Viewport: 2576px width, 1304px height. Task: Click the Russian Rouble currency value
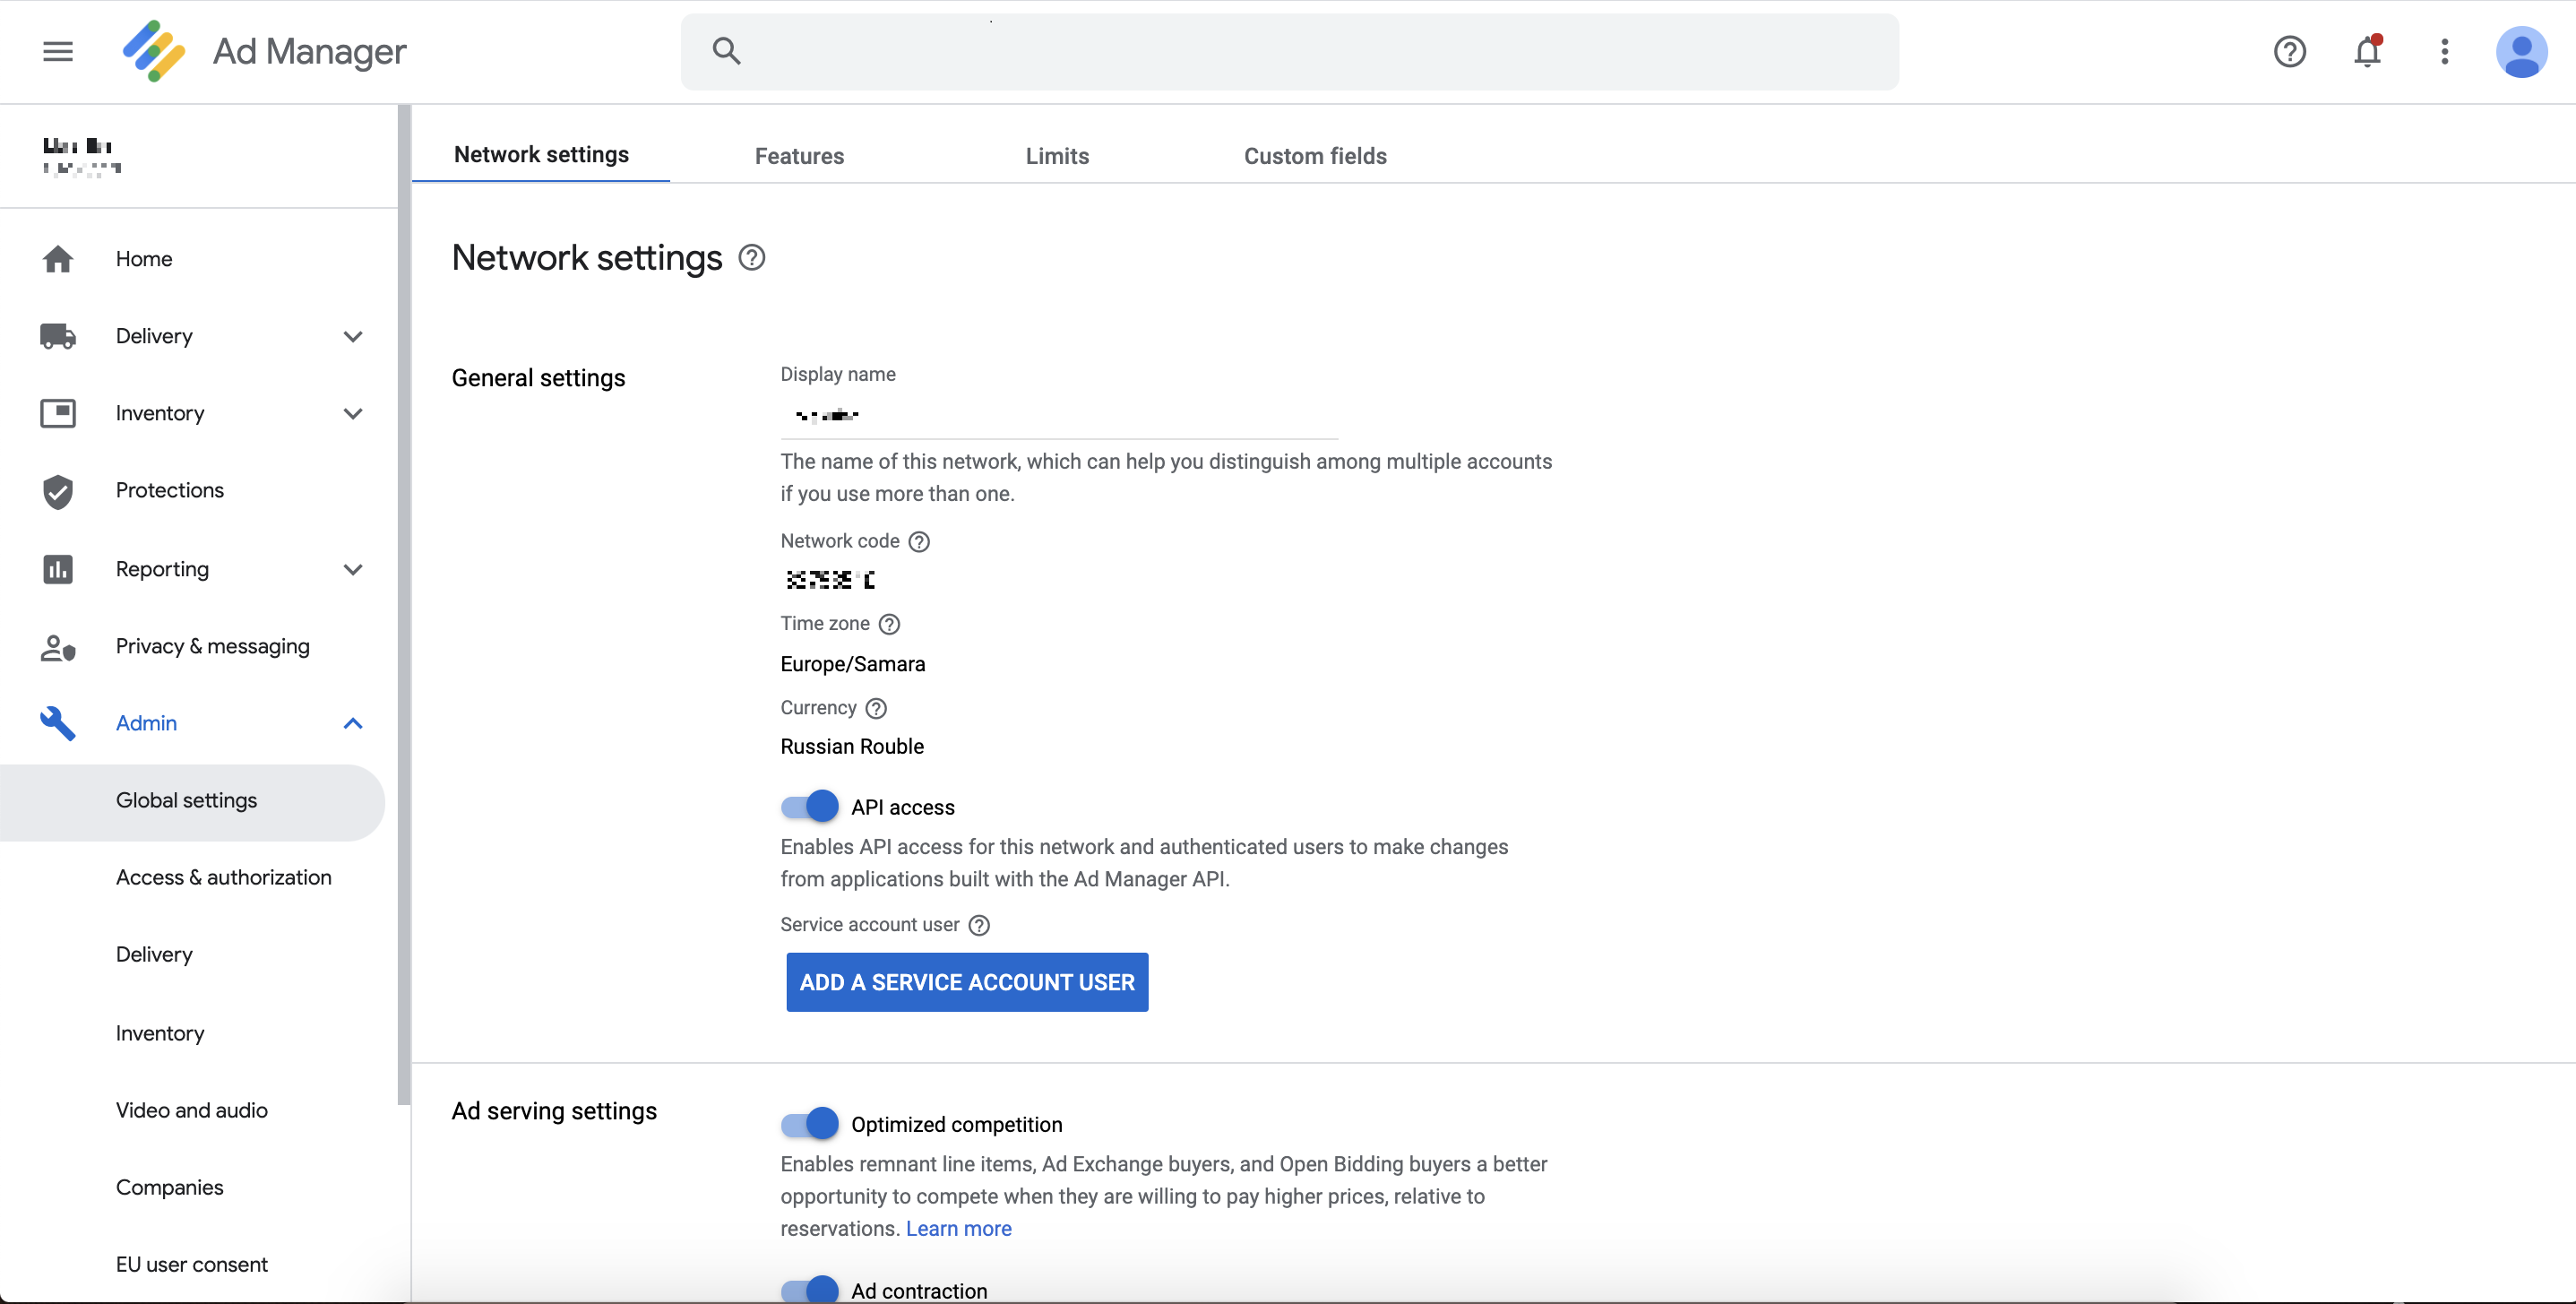pyautogui.click(x=852, y=746)
